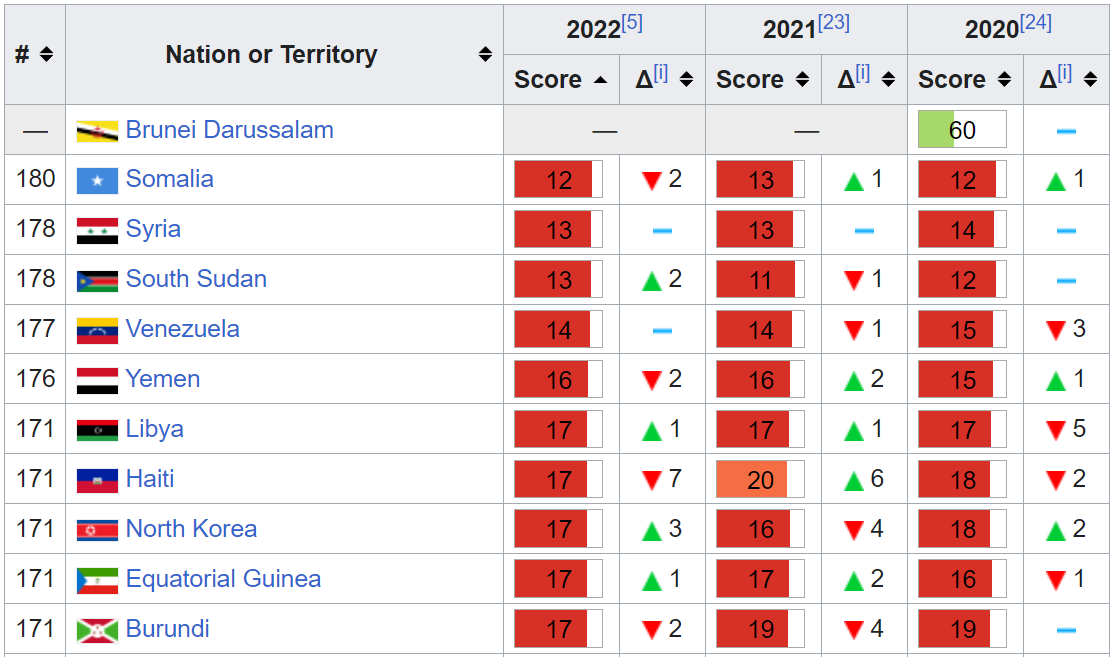Viewport: 1114px width, 657px height.
Task: Click the Venezuela flag icon
Action: [x=97, y=330]
